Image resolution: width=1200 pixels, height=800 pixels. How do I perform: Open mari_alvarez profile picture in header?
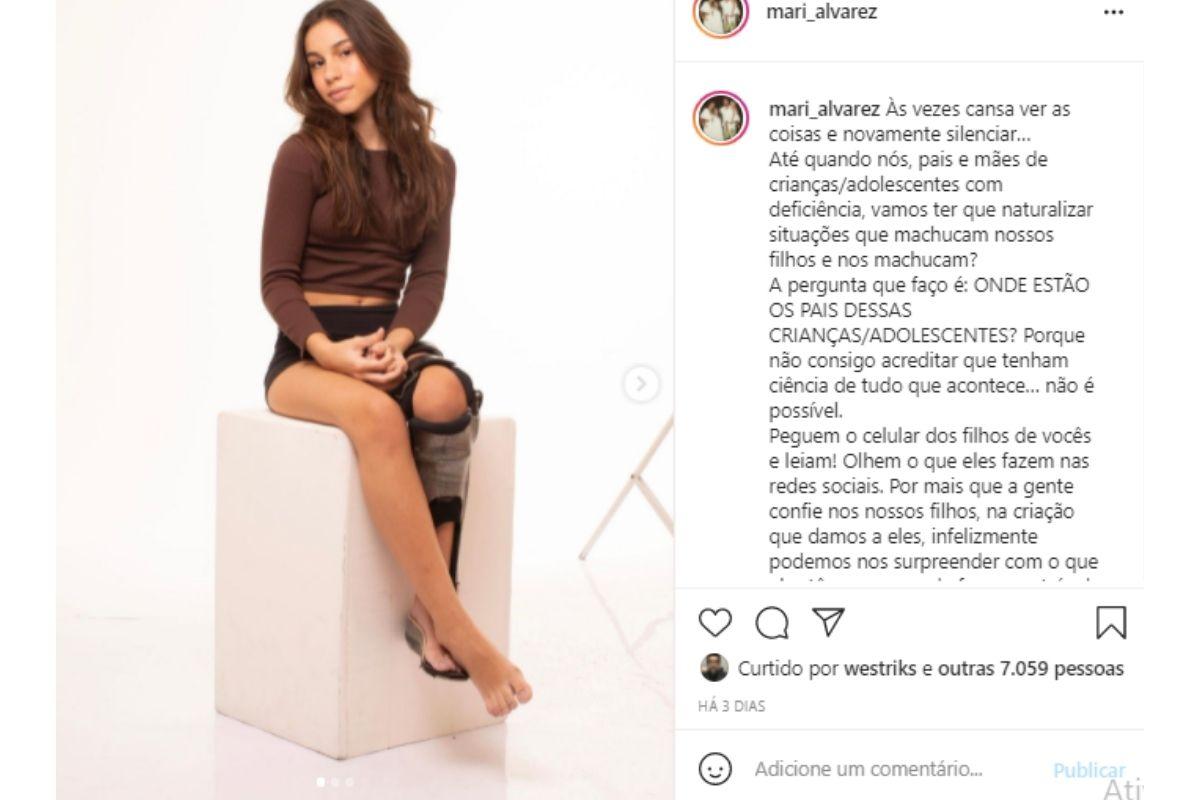pyautogui.click(x=720, y=14)
